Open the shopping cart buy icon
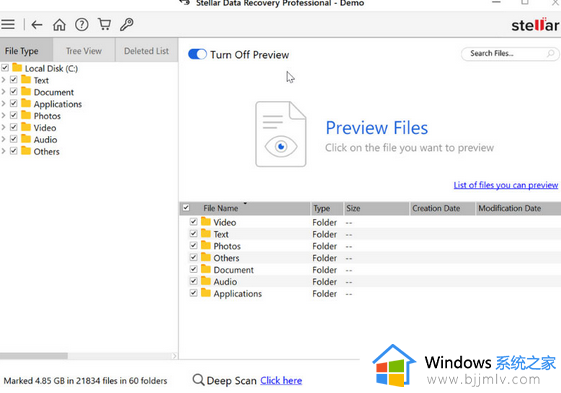This screenshot has height=393, width=561. (104, 24)
